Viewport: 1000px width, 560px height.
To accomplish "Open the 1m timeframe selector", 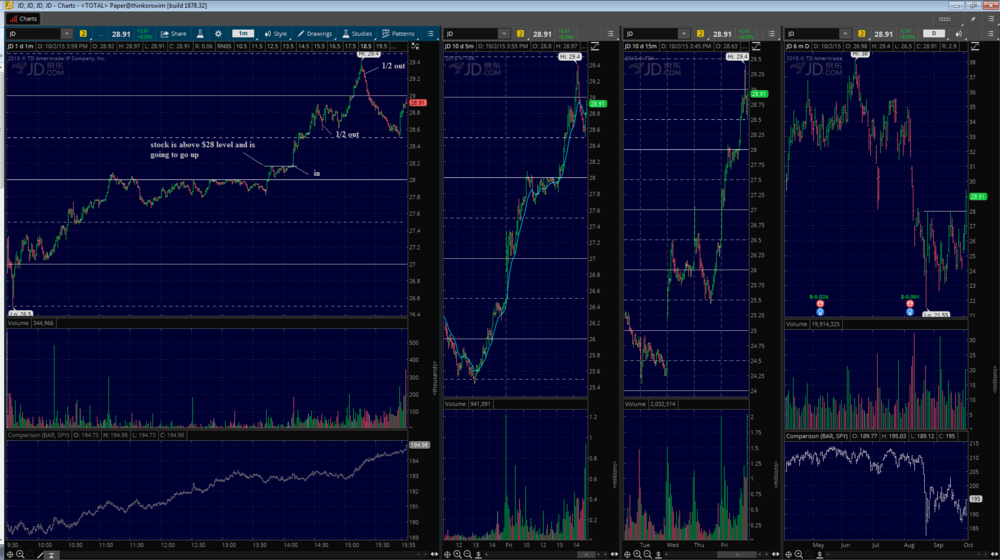I will point(243,34).
